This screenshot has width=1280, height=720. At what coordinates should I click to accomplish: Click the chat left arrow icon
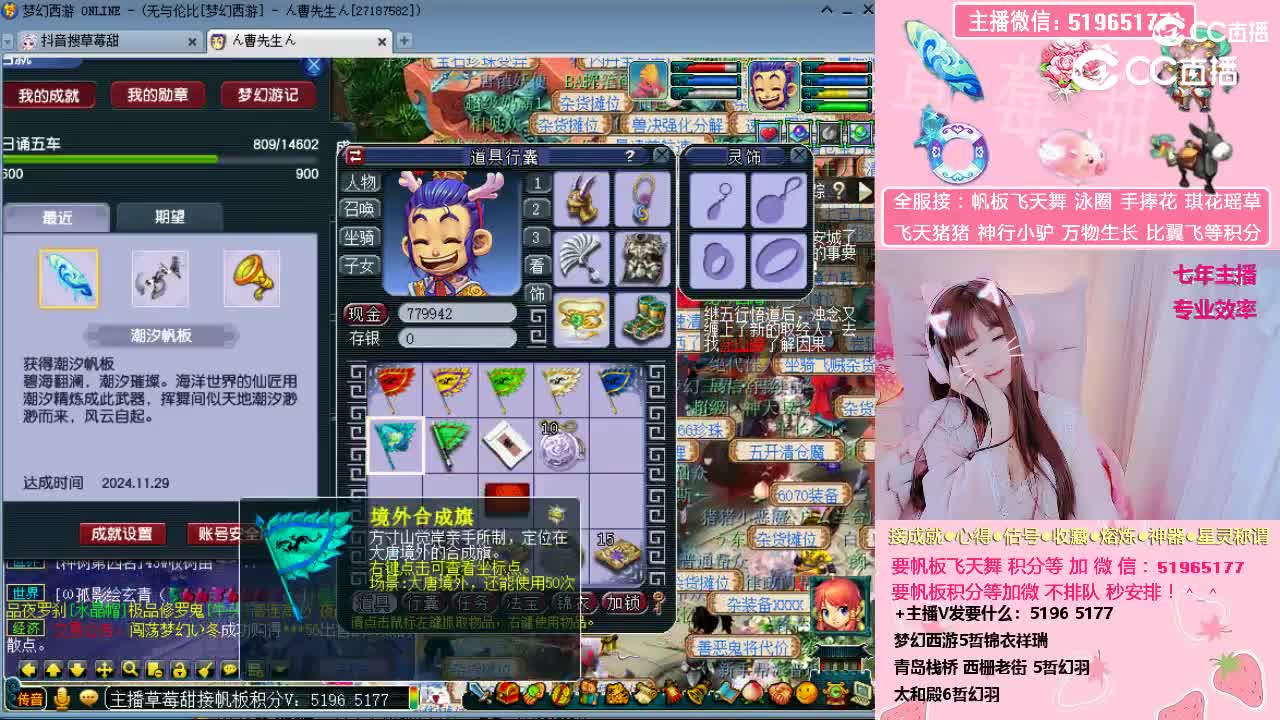pos(29,669)
